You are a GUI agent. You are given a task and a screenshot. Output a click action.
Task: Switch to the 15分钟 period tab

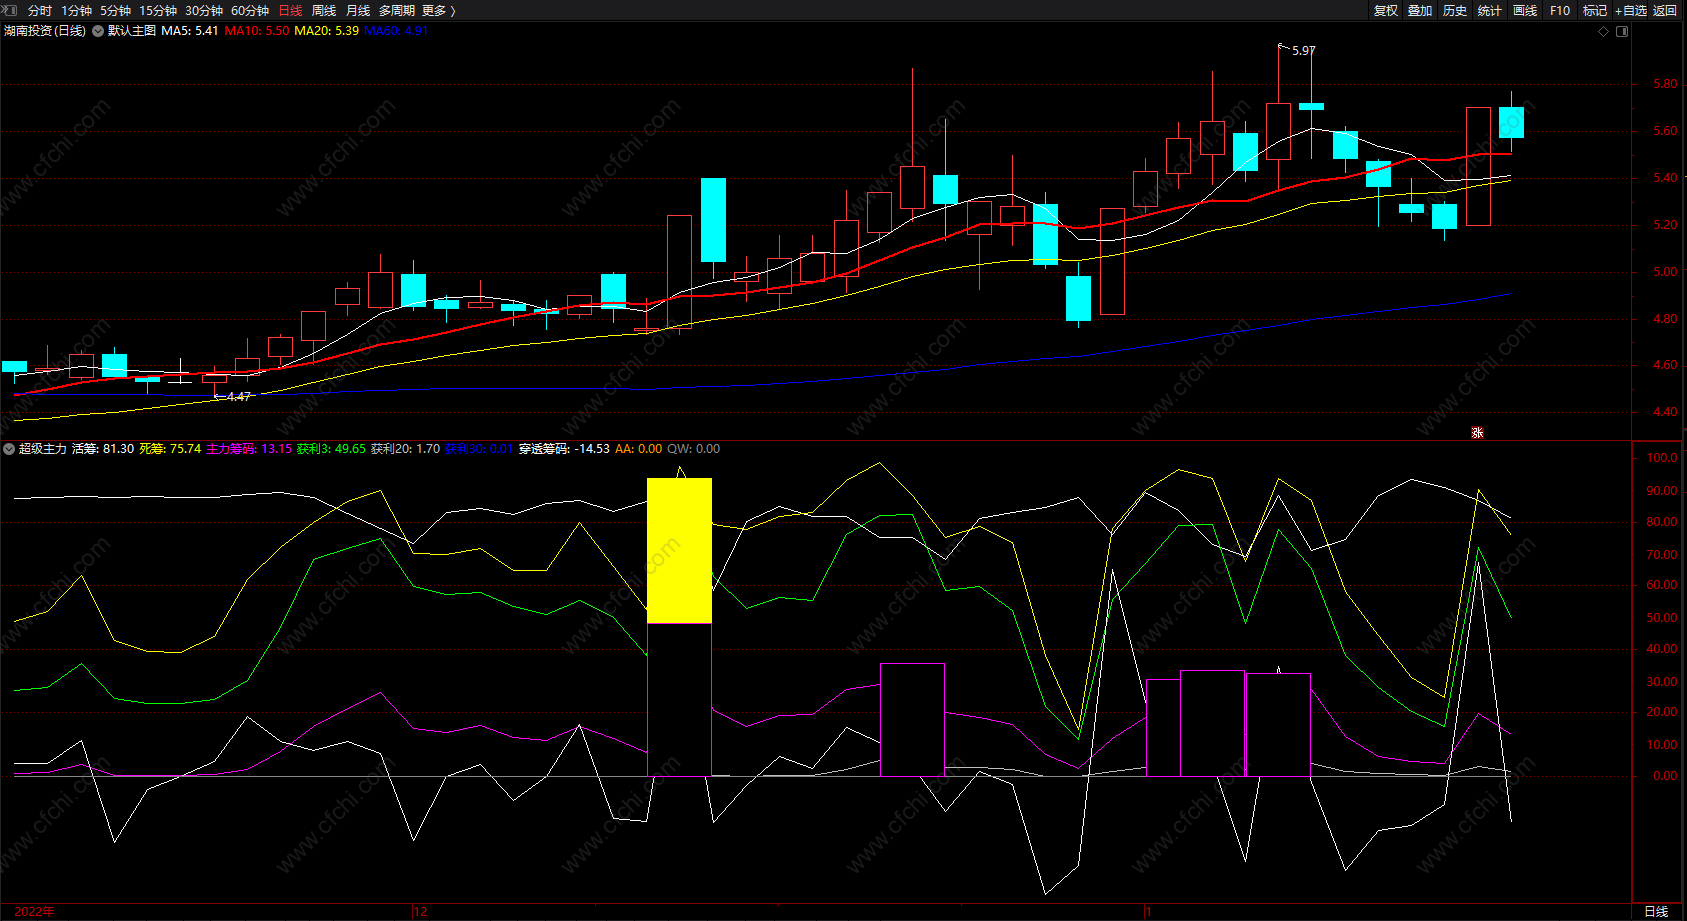click(158, 10)
